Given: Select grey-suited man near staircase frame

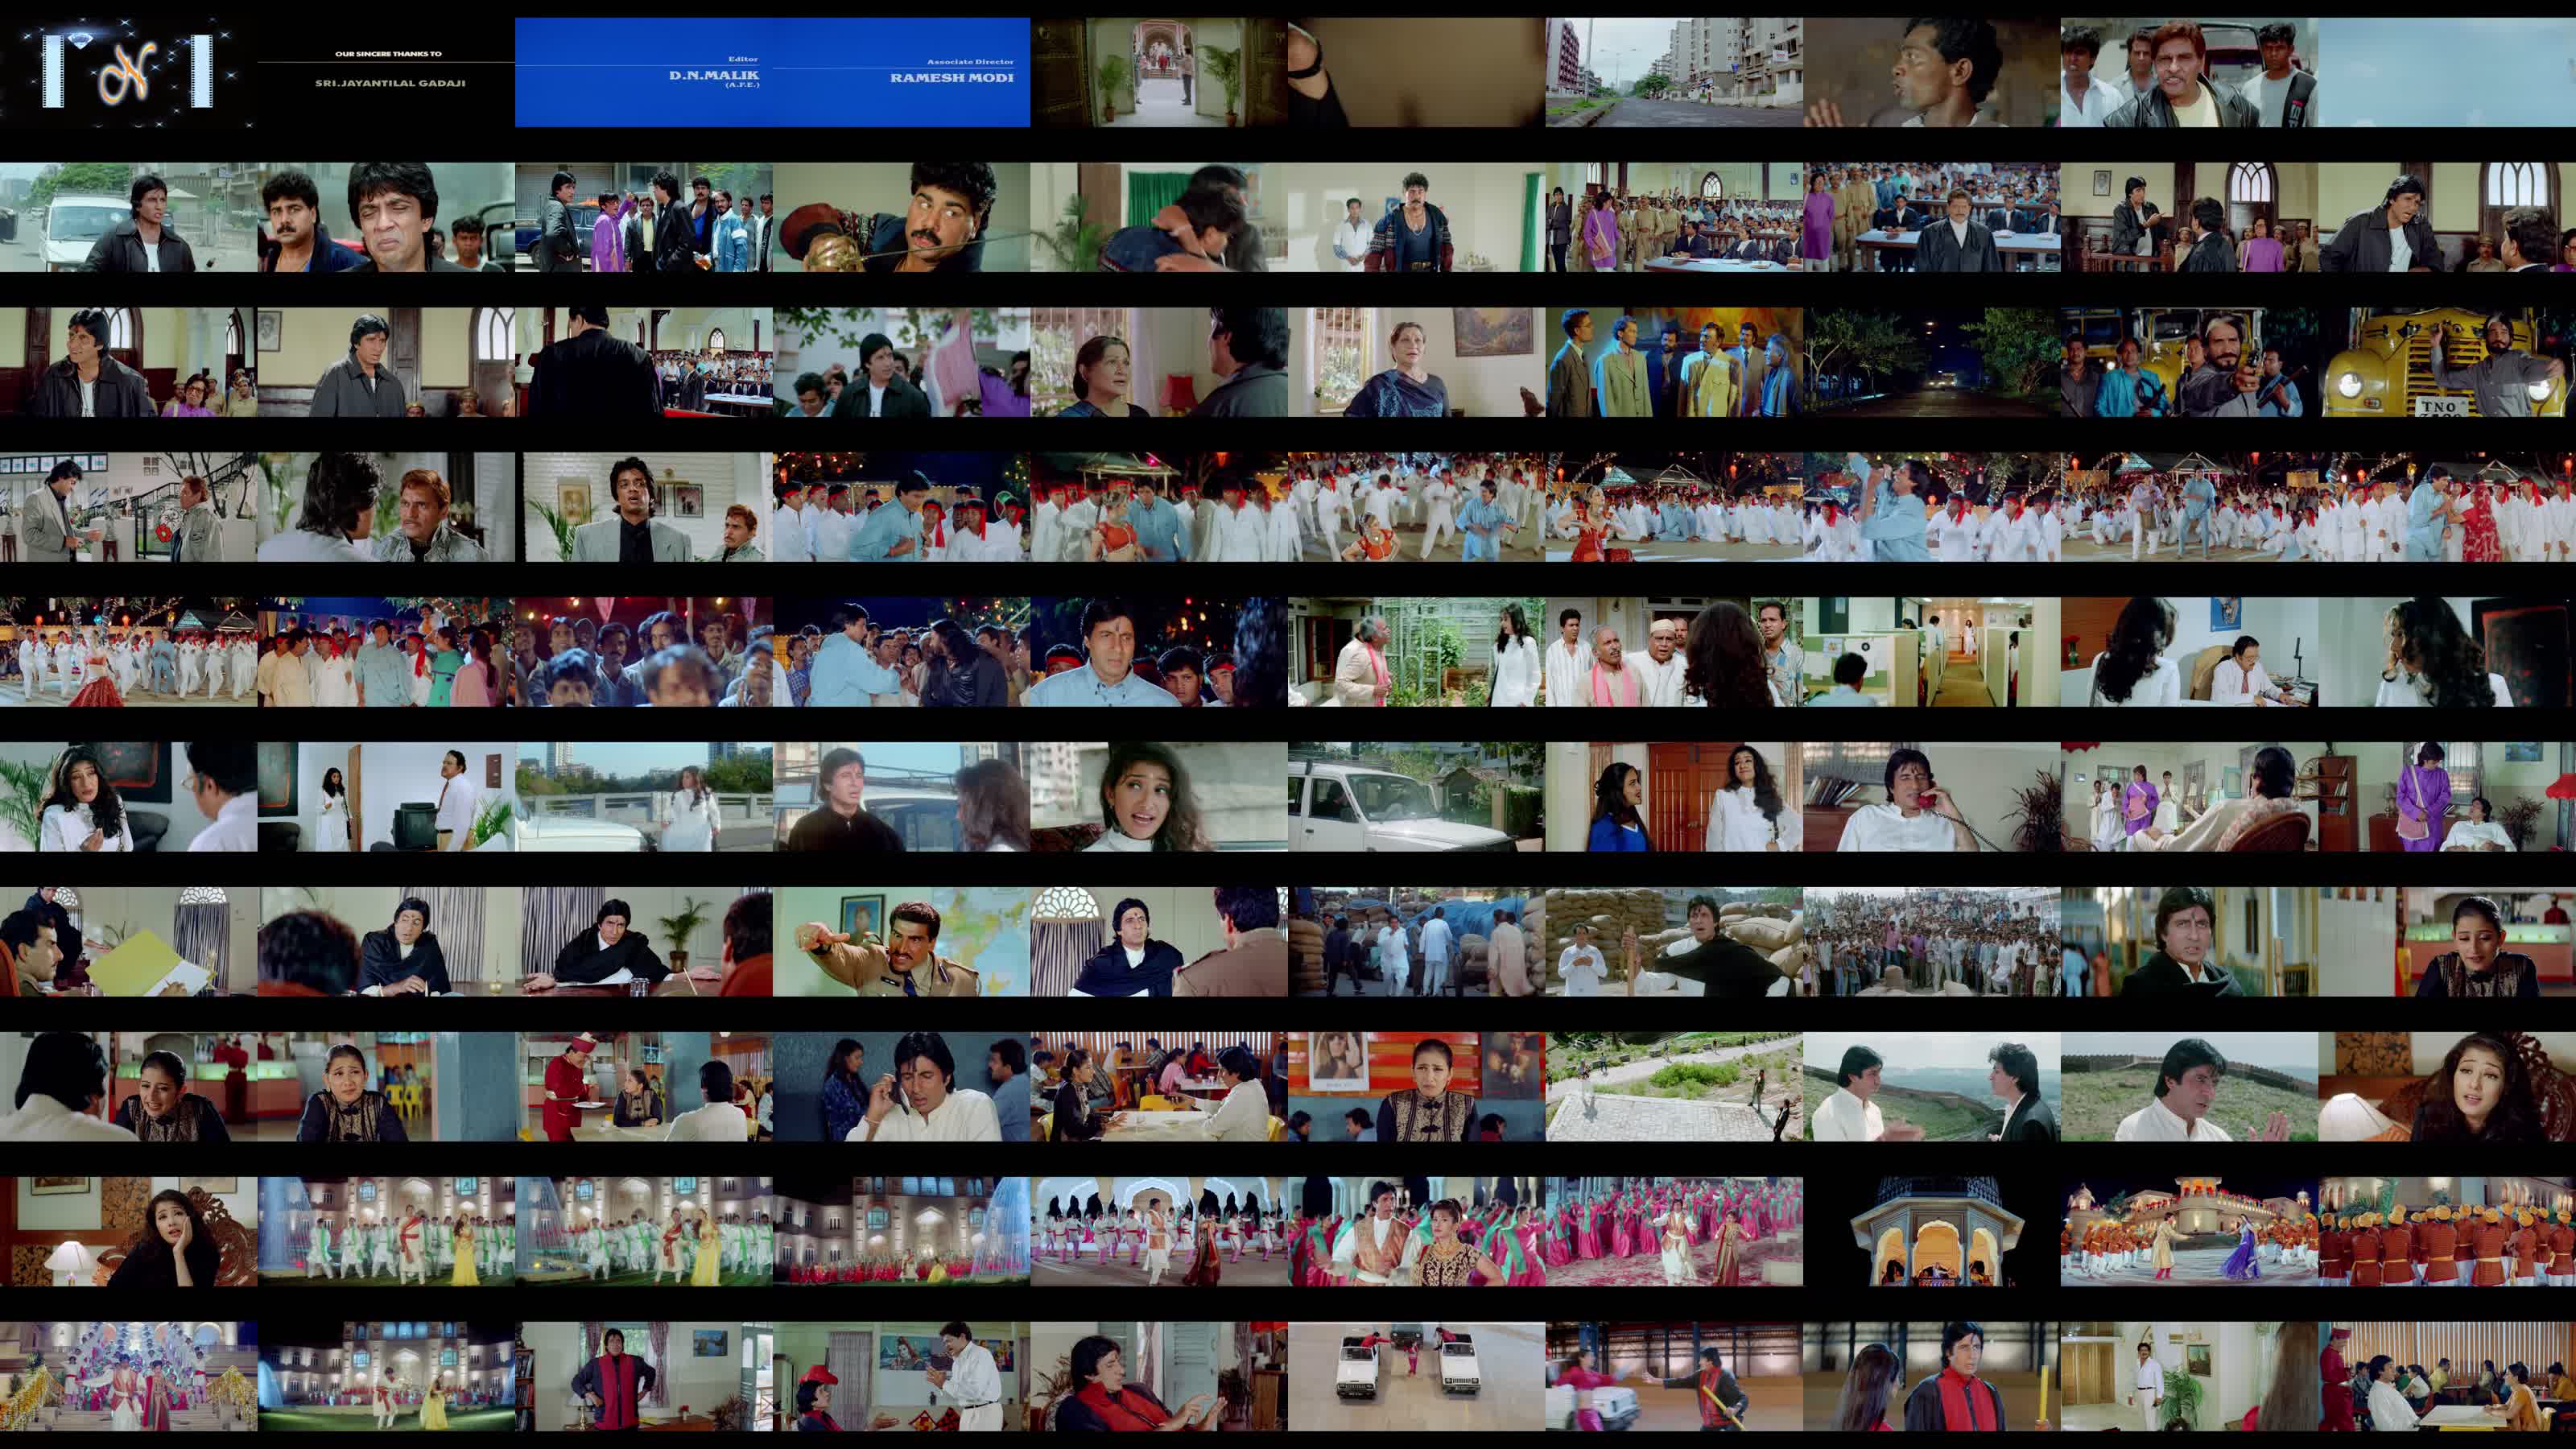Looking at the screenshot, I should [x=128, y=507].
